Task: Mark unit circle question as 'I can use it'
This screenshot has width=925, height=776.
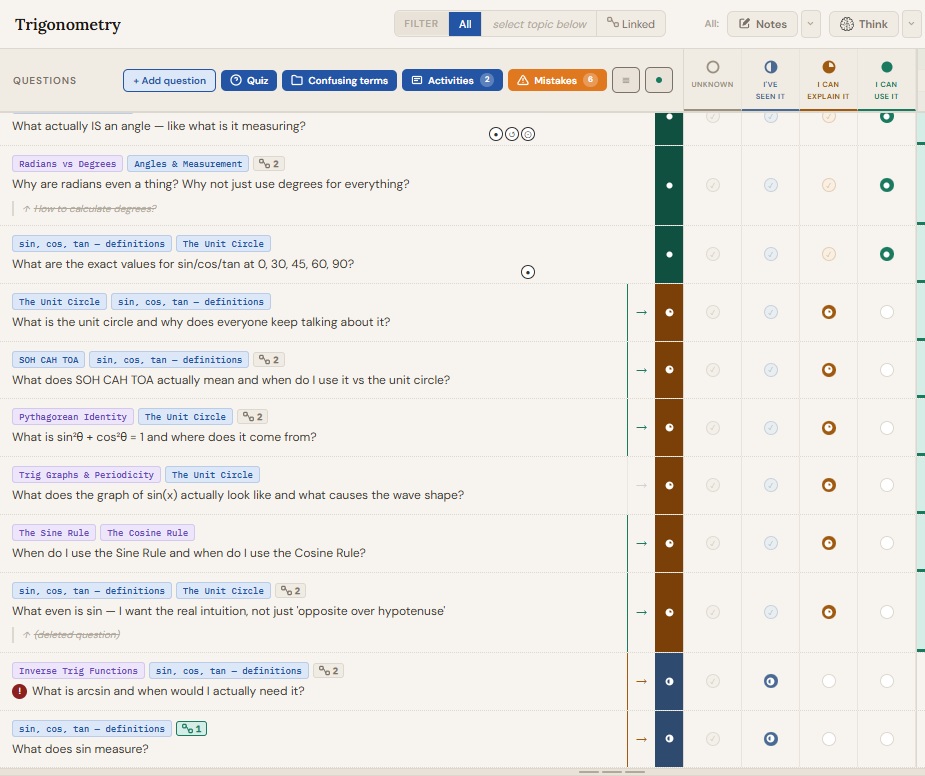Action: click(x=886, y=312)
